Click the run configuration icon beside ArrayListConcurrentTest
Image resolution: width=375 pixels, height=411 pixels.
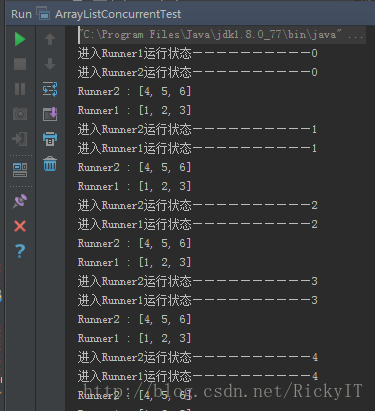point(43,14)
